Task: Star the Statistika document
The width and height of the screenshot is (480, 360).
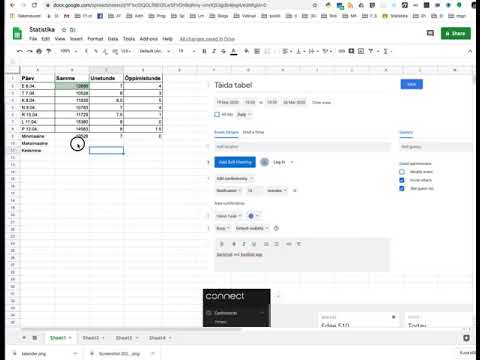Action: point(64,30)
